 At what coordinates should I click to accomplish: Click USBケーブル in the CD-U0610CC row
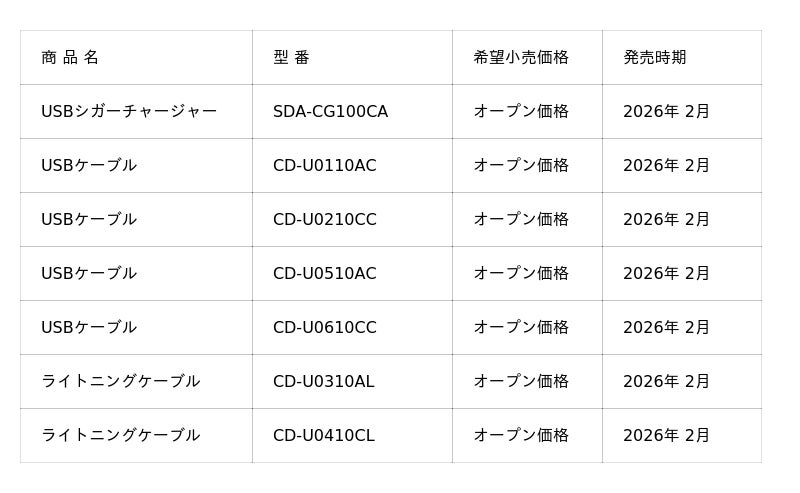click(89, 328)
